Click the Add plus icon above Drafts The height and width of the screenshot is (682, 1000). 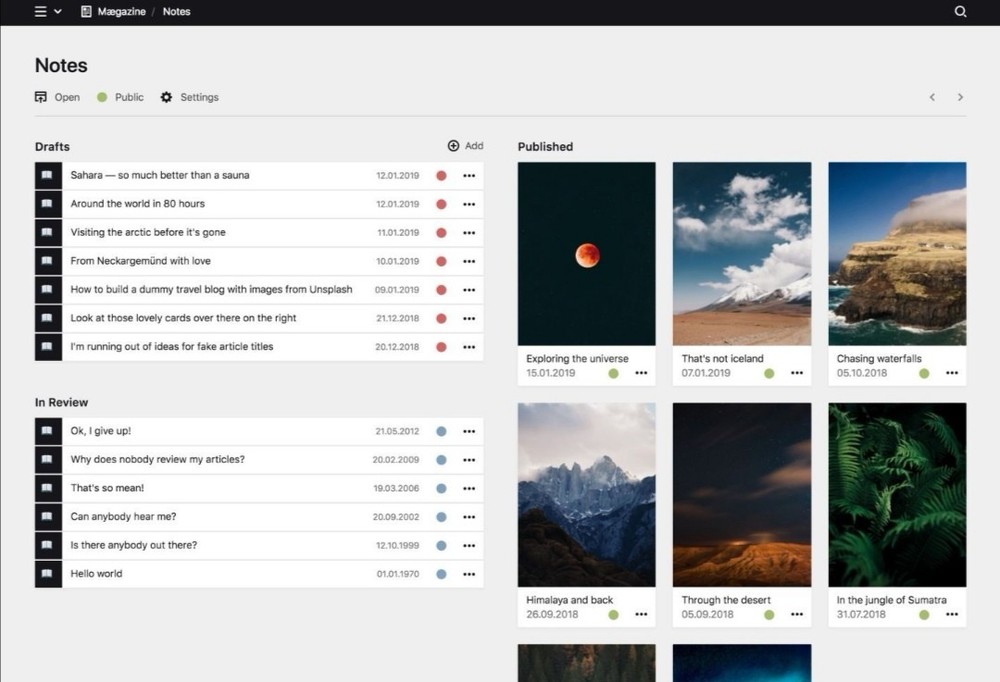(x=453, y=146)
